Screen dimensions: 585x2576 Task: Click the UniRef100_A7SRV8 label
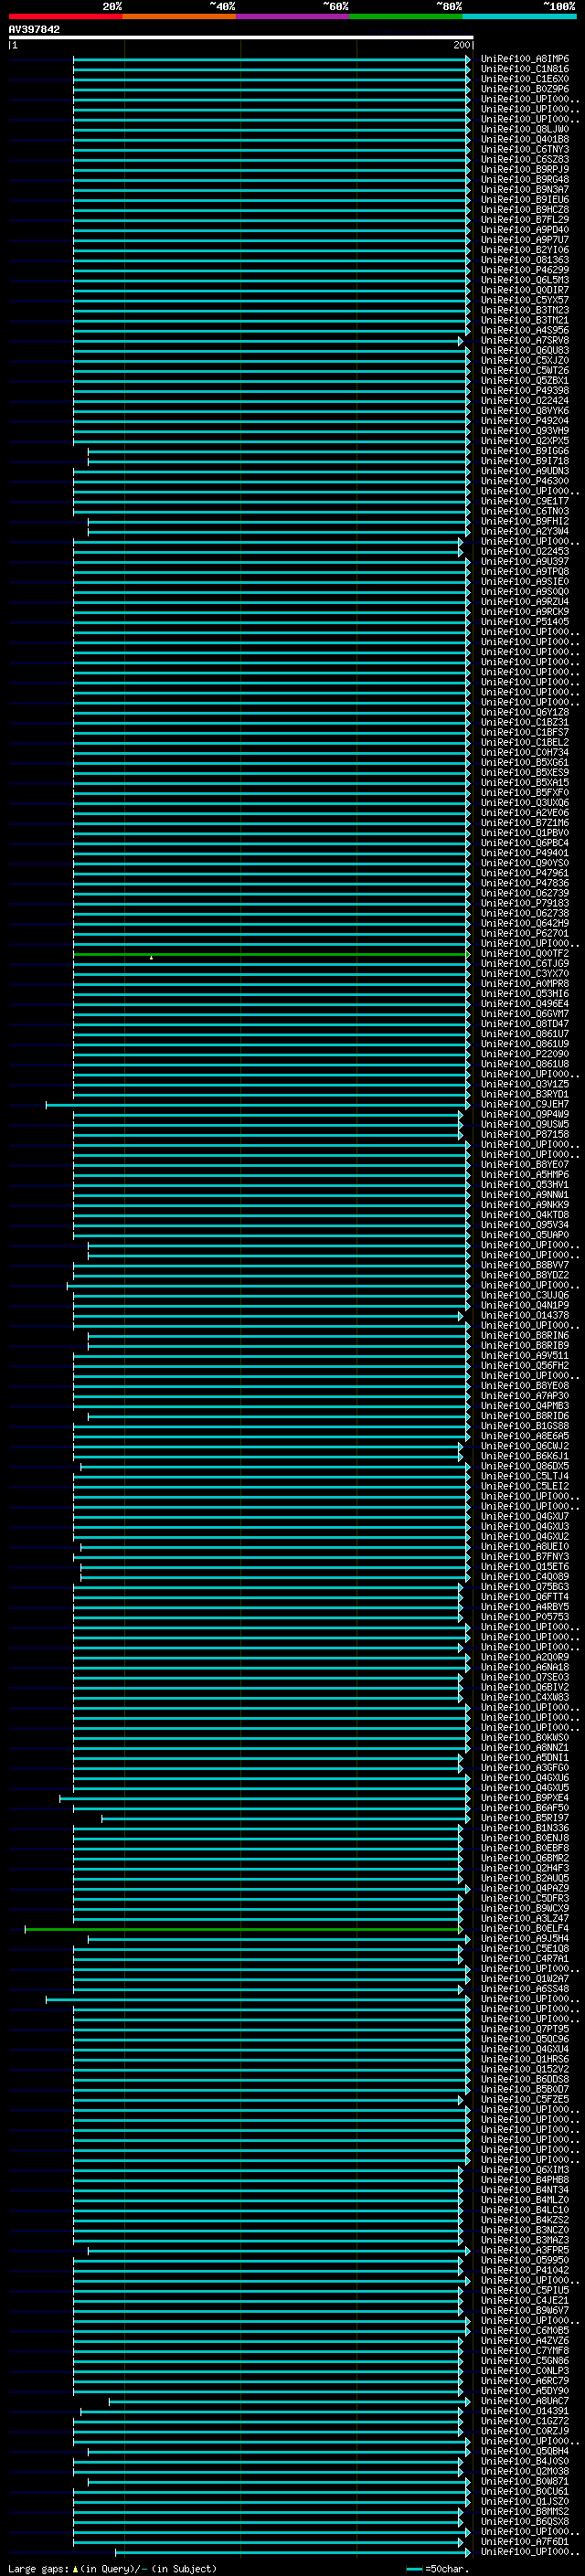pyautogui.click(x=525, y=340)
